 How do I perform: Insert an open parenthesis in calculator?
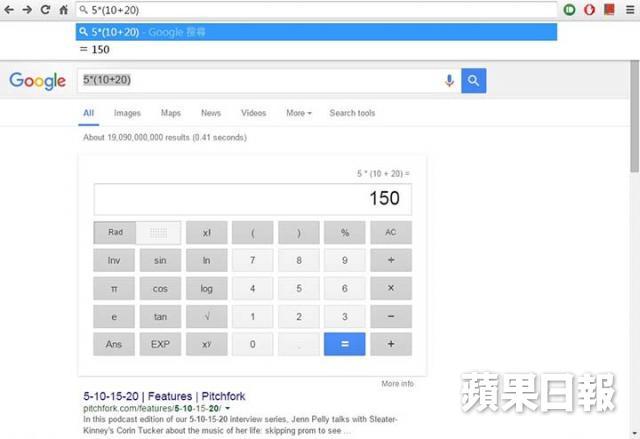pyautogui.click(x=253, y=233)
